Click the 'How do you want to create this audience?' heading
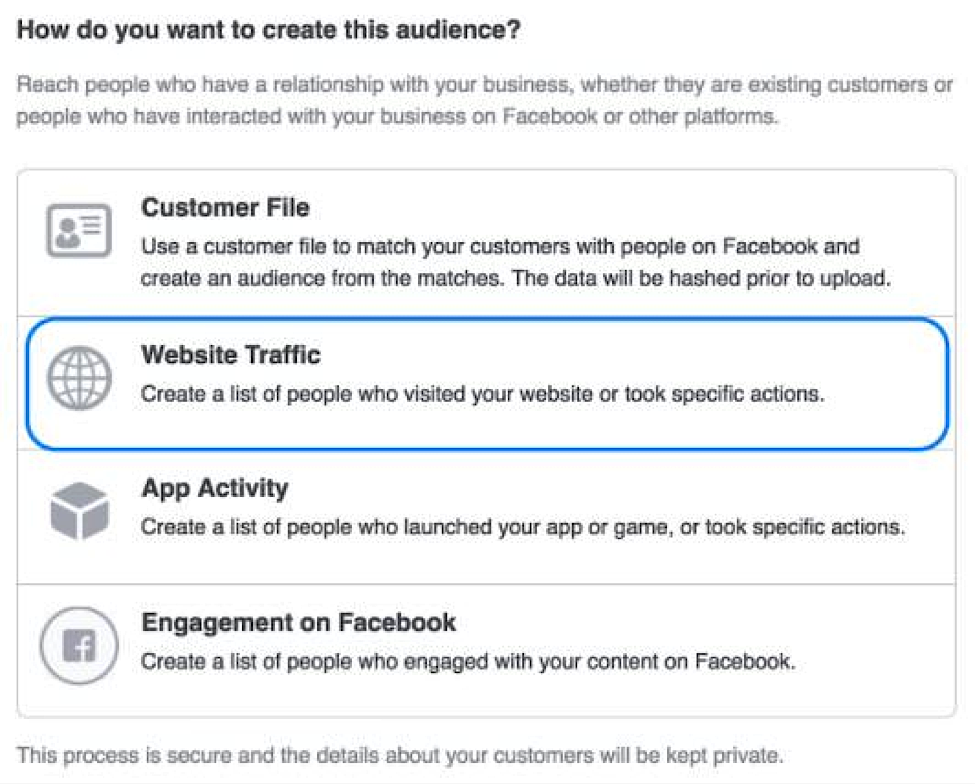Viewport: 975px width, 784px height. pos(269,30)
